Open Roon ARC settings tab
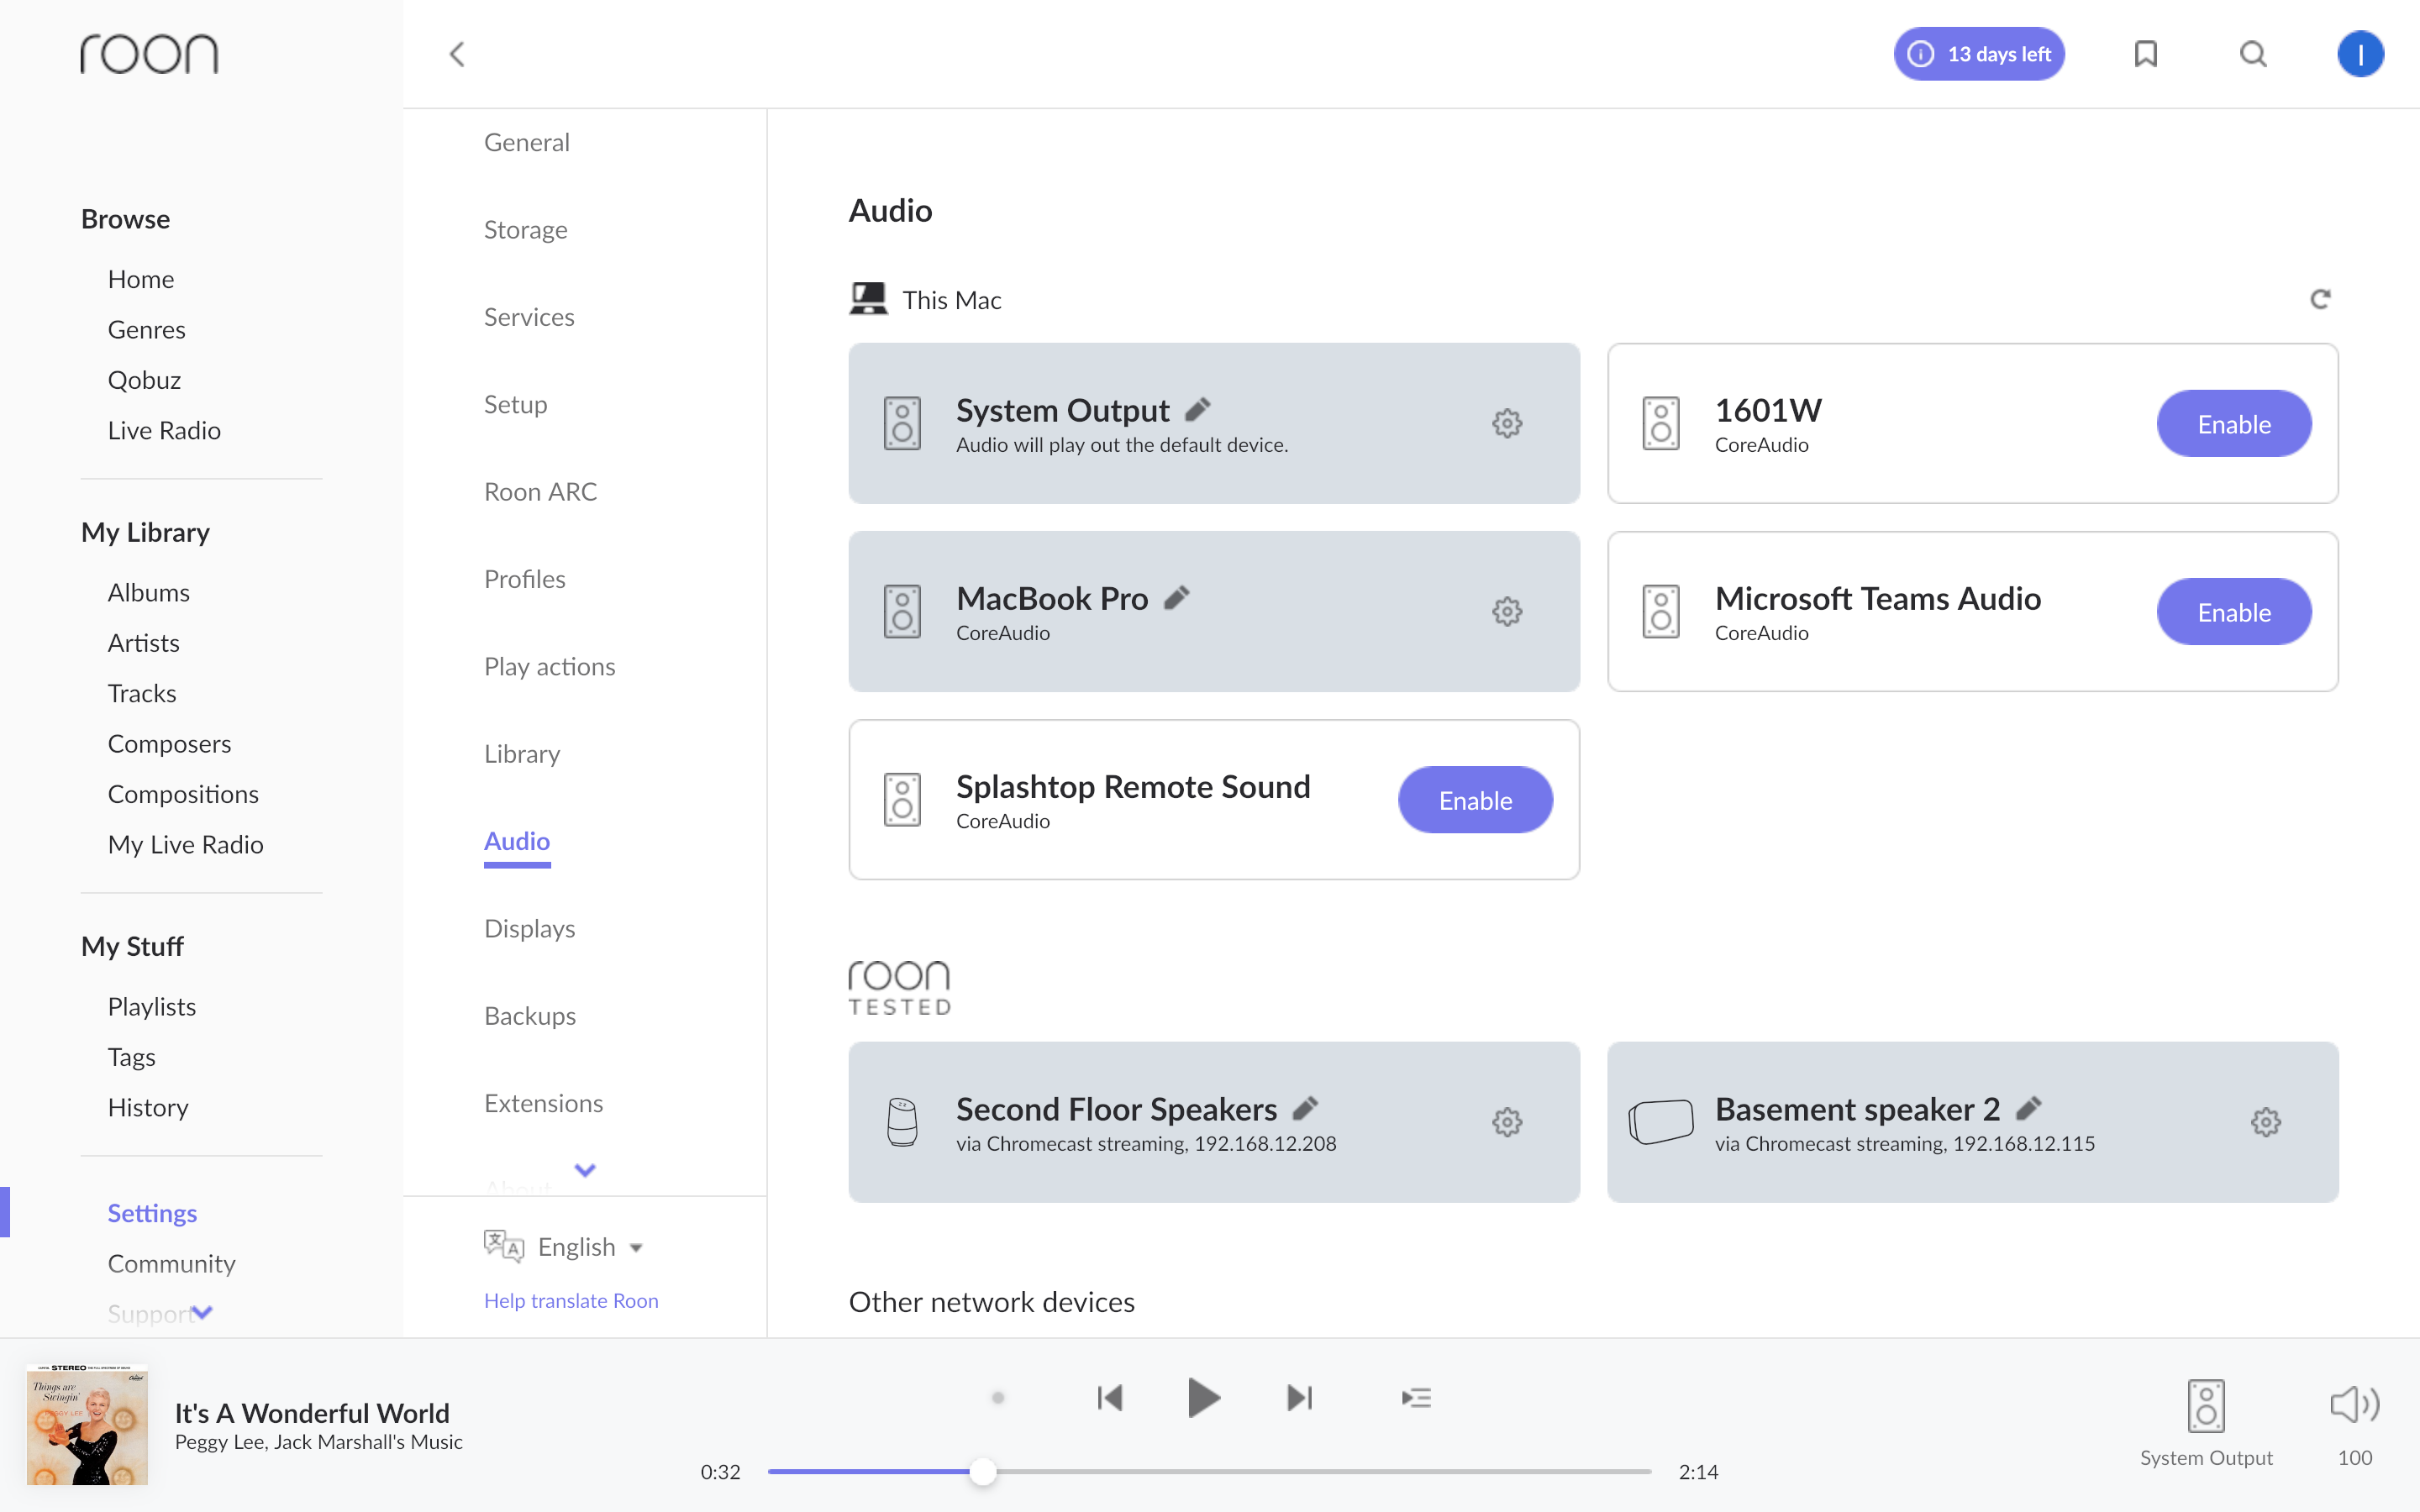 coord(541,491)
